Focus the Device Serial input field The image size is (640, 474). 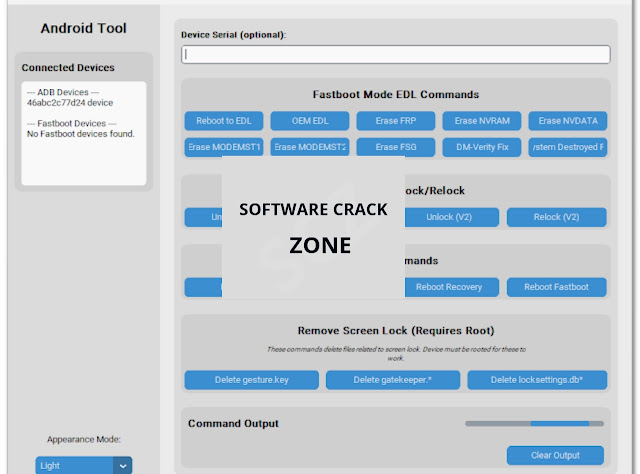pos(396,54)
